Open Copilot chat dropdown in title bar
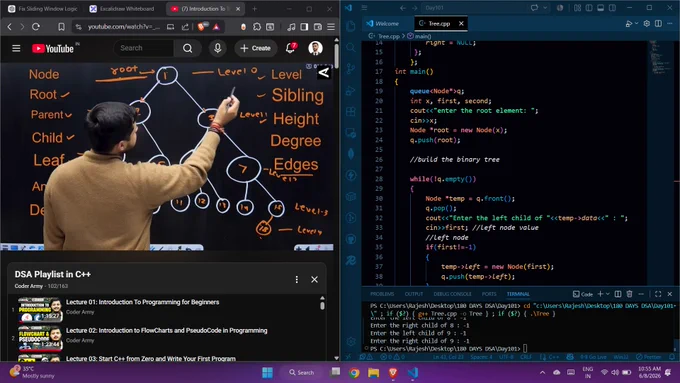680x383 pixels. [x=545, y=8]
